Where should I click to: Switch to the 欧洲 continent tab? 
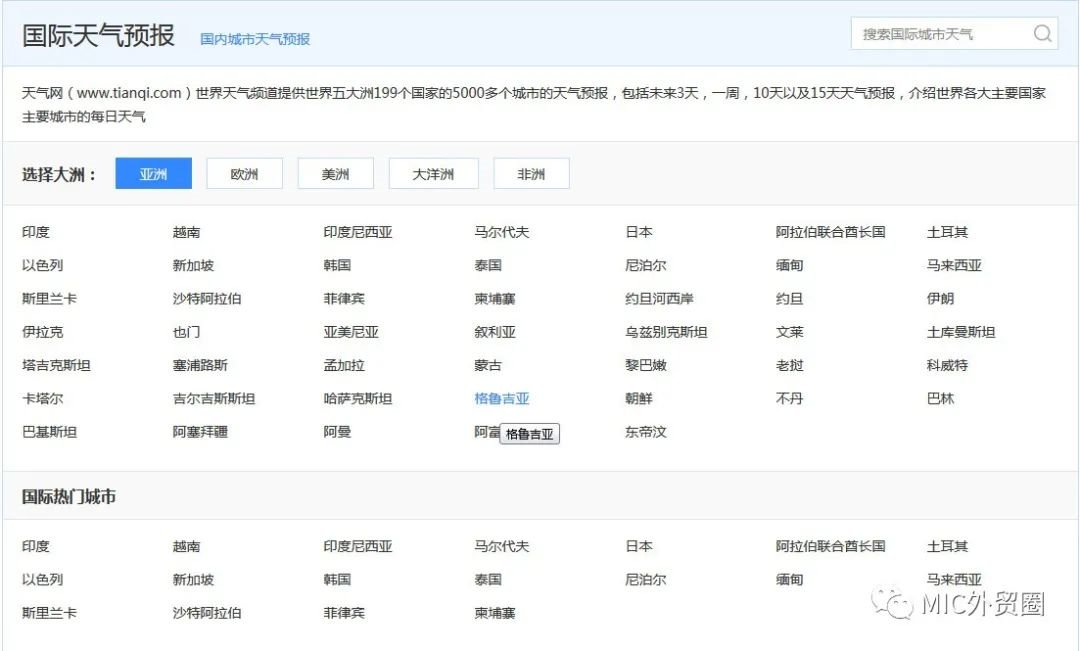[x=244, y=172]
